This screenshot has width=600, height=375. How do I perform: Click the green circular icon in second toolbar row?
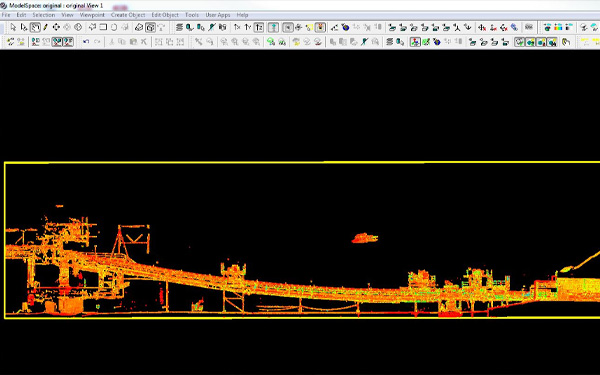[x=271, y=42]
